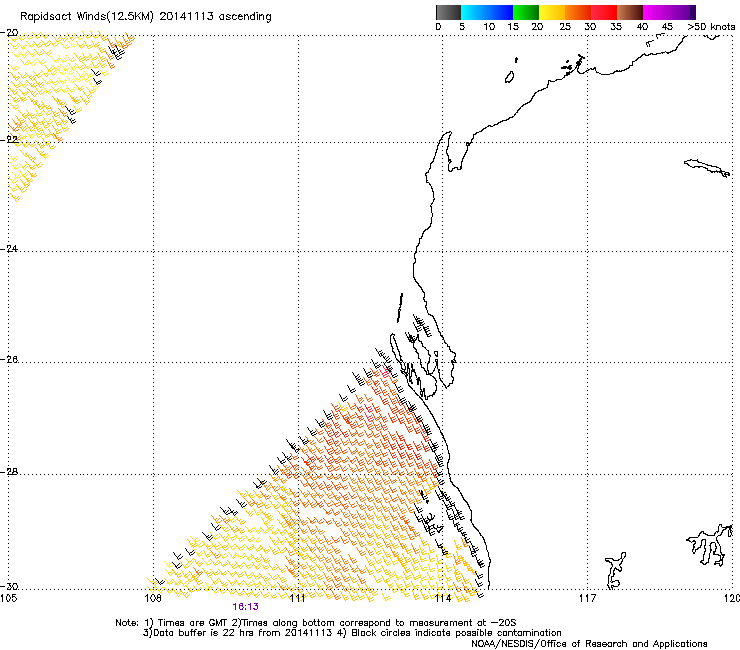Click the note line 'Times are GMT'
The height and width of the screenshot is (650, 740).
point(191,623)
